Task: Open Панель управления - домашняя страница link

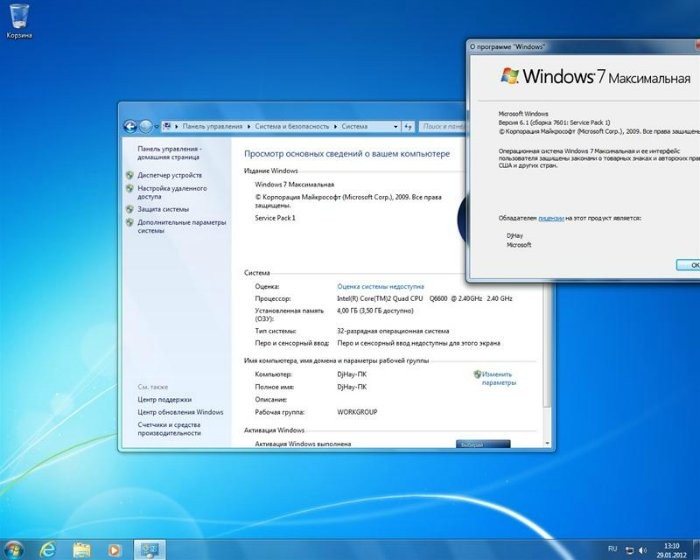Action: point(169,153)
